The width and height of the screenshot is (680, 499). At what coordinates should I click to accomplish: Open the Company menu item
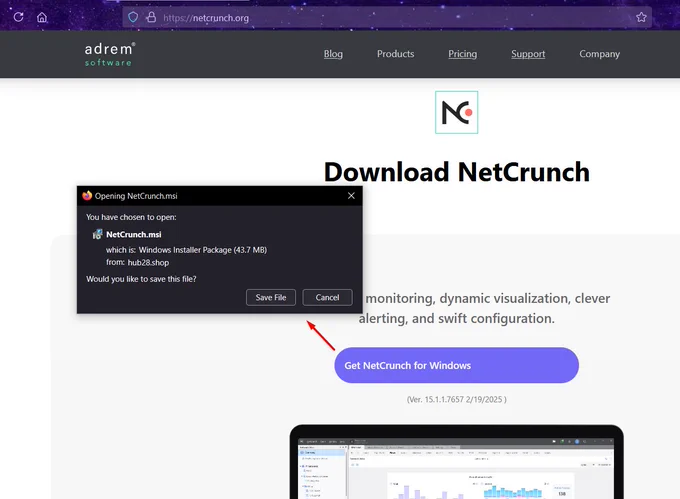(x=599, y=54)
